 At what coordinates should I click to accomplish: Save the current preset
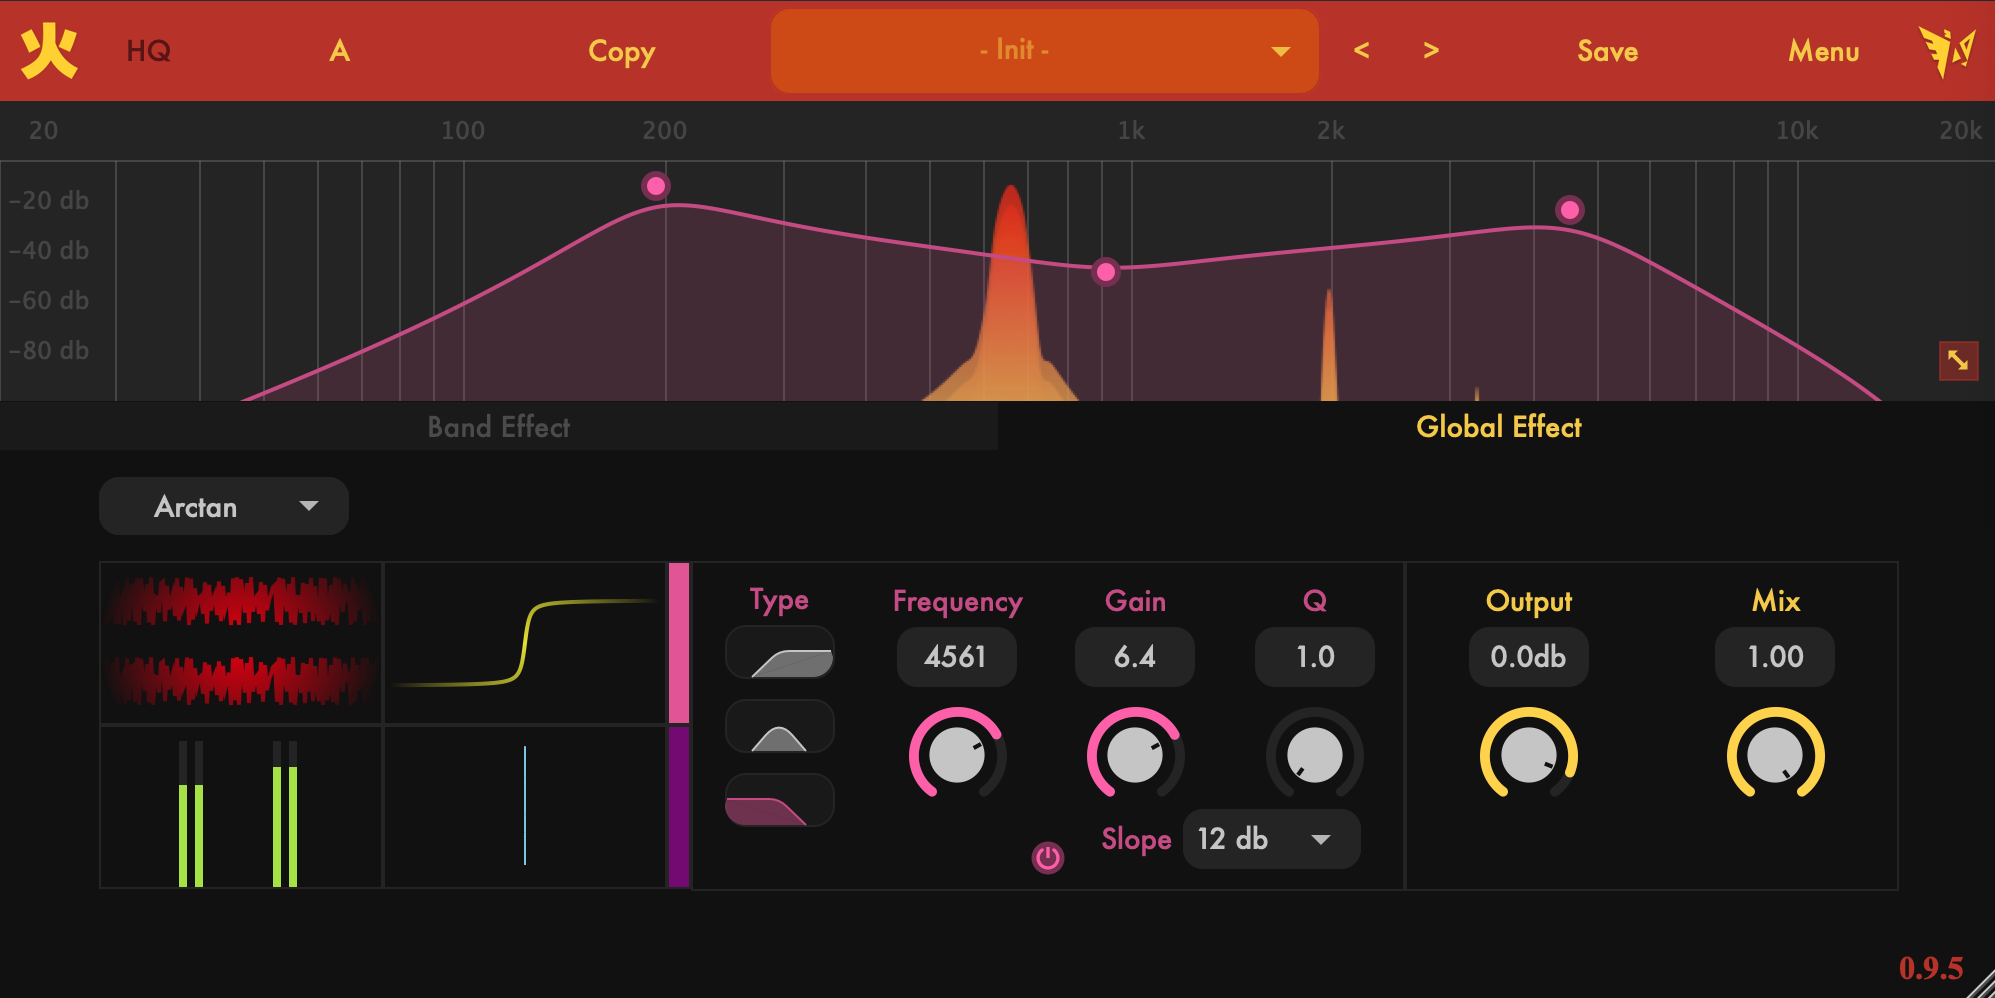click(x=1607, y=51)
